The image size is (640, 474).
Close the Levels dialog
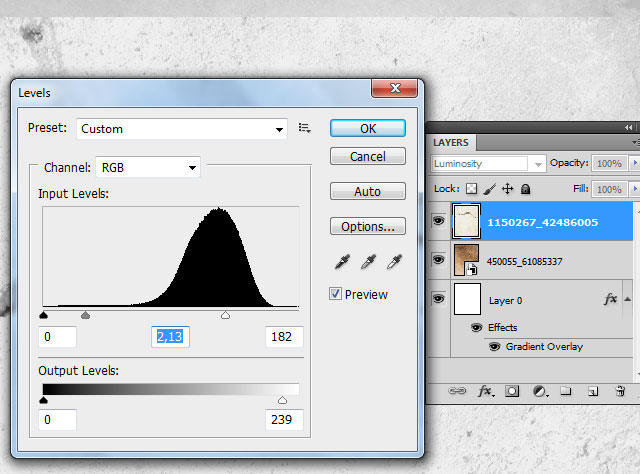[x=394, y=88]
